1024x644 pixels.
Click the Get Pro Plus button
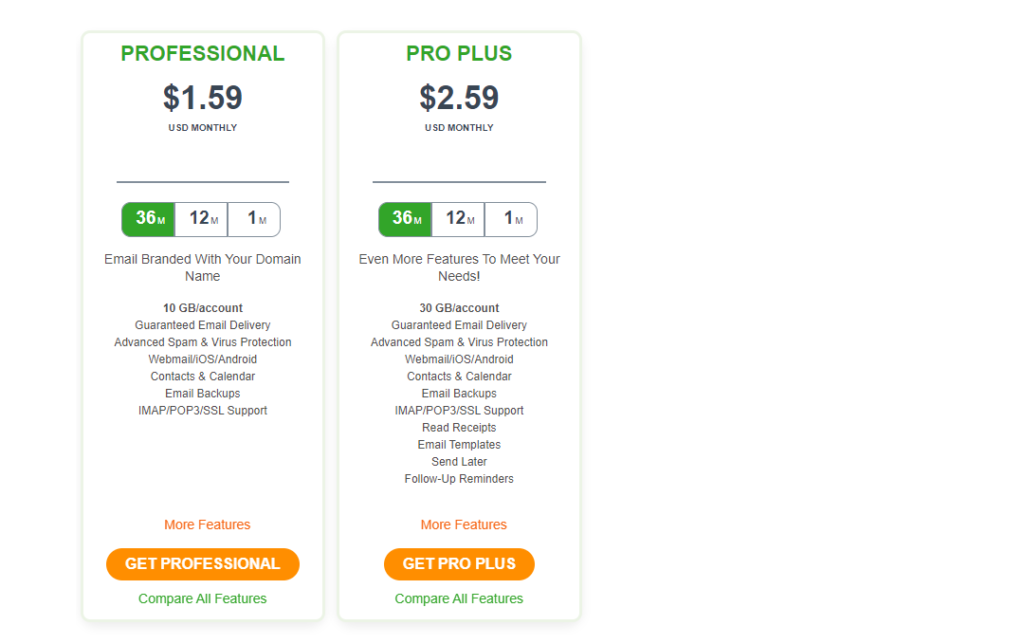[x=459, y=564]
